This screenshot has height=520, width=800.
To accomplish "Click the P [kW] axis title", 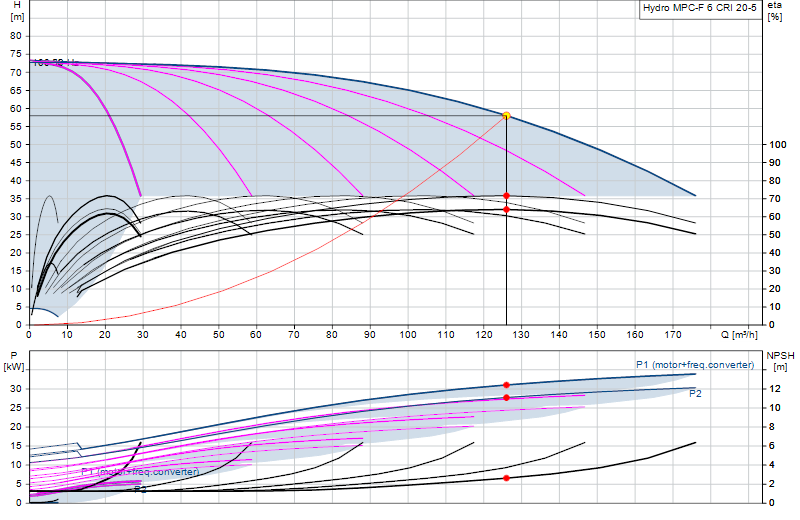I will (14, 361).
